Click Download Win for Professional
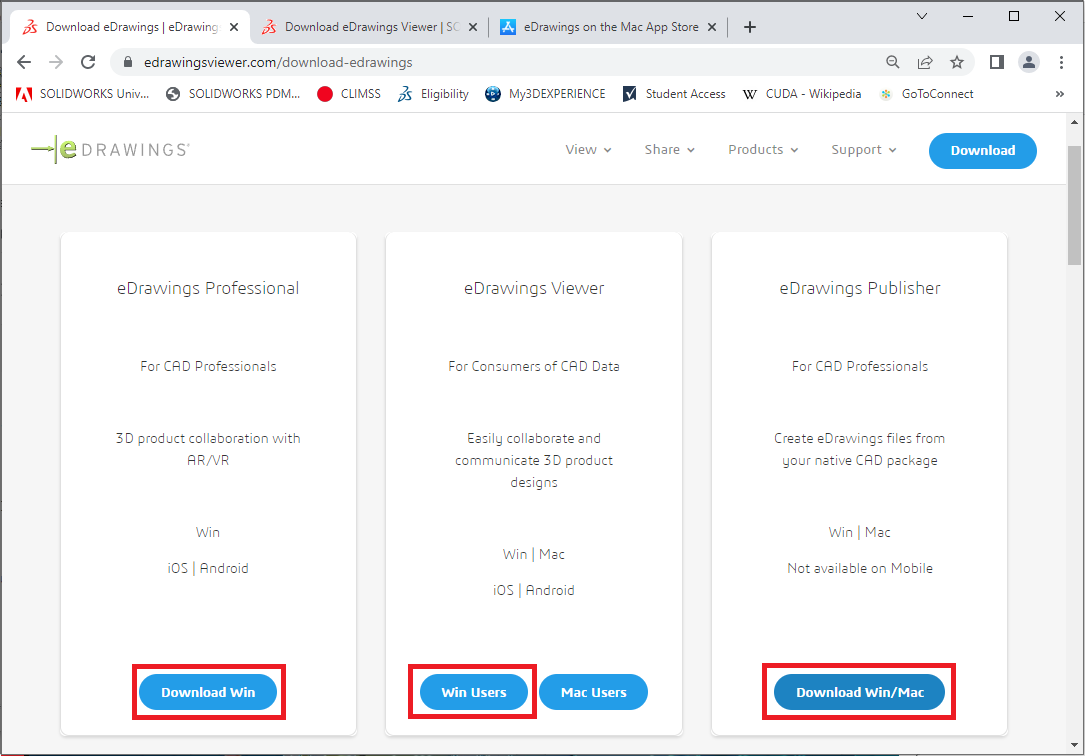This screenshot has width=1085, height=756. click(208, 692)
